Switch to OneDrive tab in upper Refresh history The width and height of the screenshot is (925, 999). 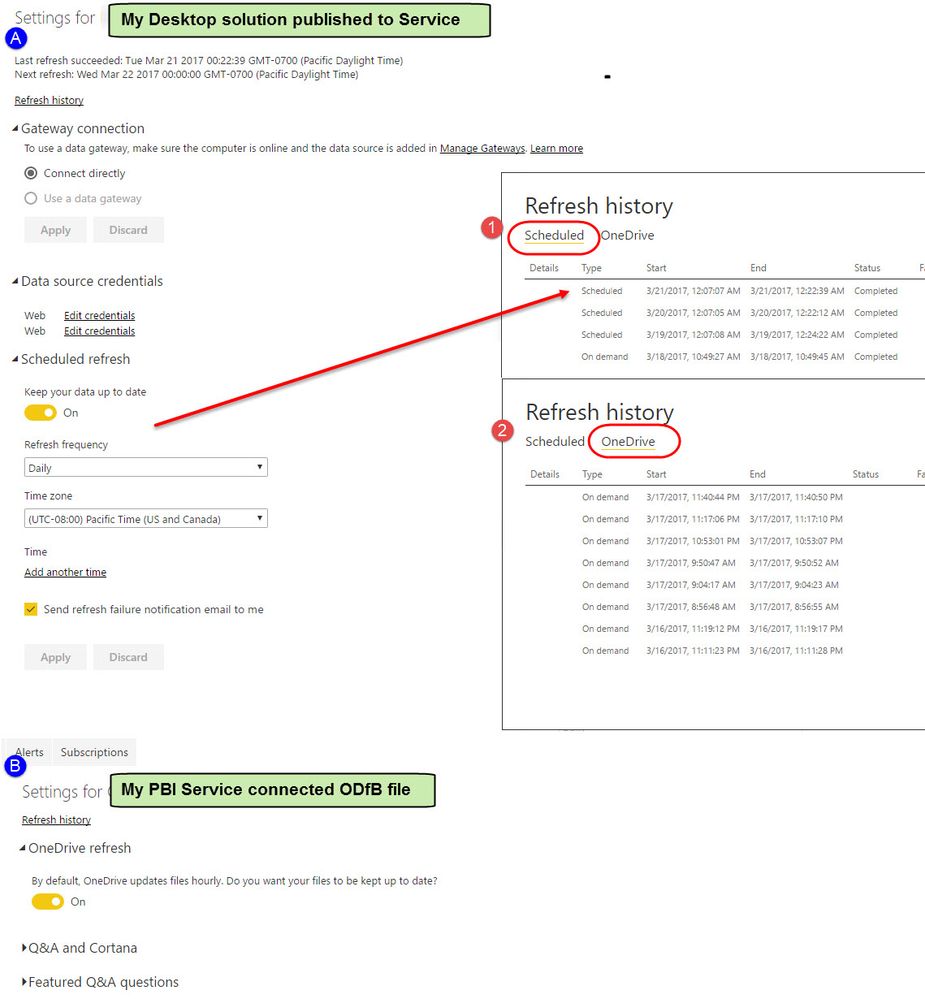pyautogui.click(x=627, y=235)
